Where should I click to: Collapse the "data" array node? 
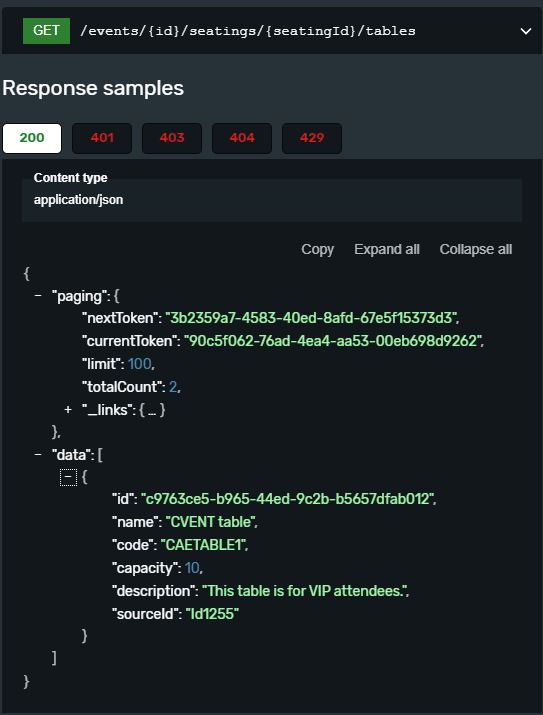pyautogui.click(x=38, y=455)
